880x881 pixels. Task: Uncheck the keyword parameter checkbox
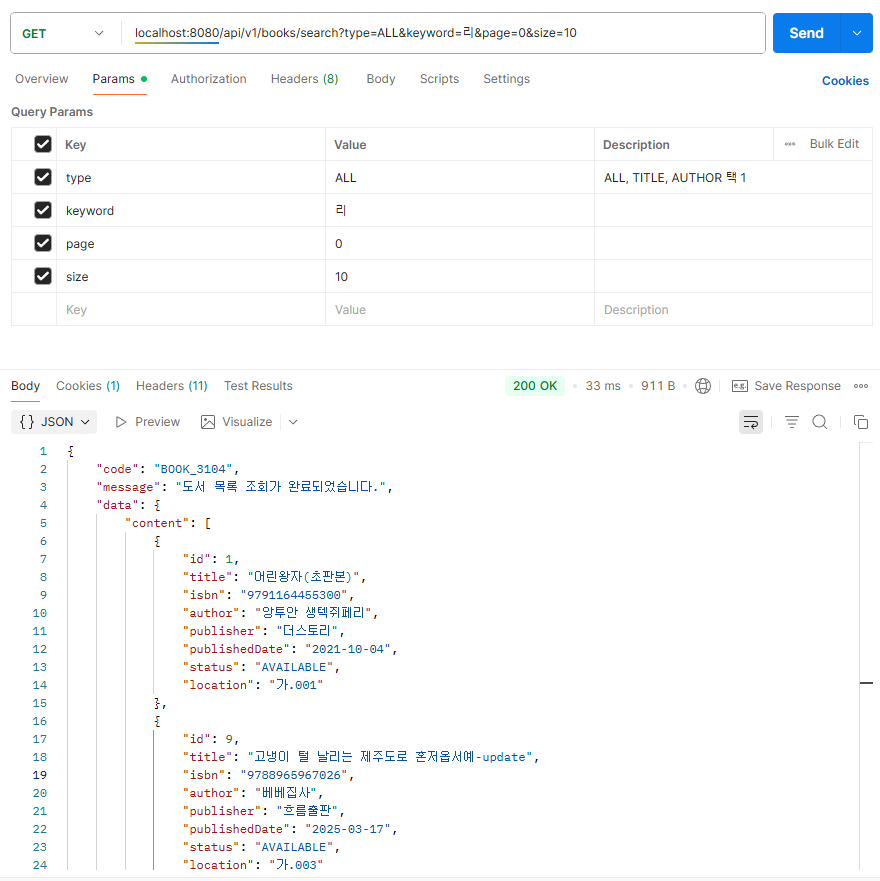(43, 210)
